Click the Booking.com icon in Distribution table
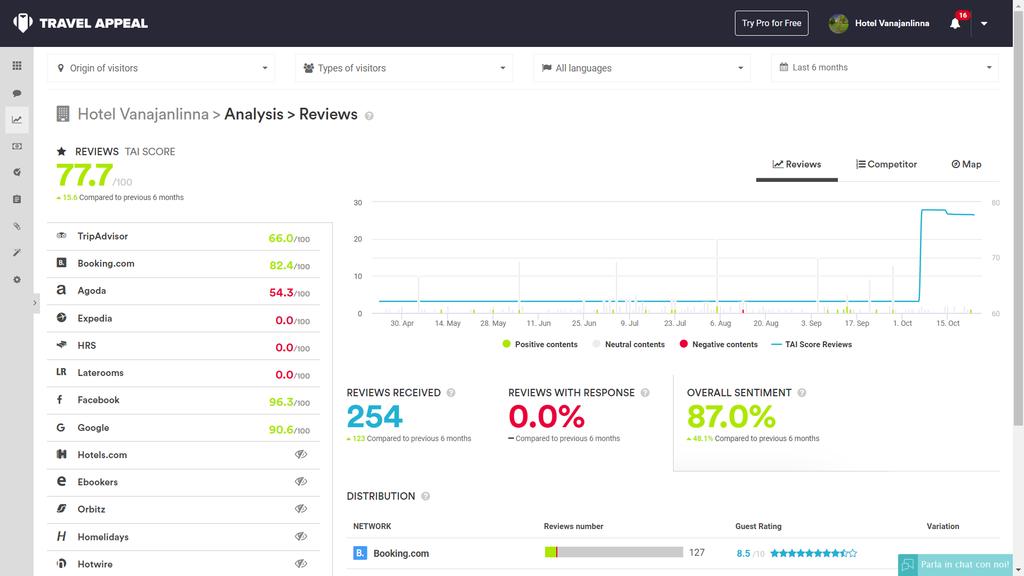The image size is (1024, 576). 360,553
